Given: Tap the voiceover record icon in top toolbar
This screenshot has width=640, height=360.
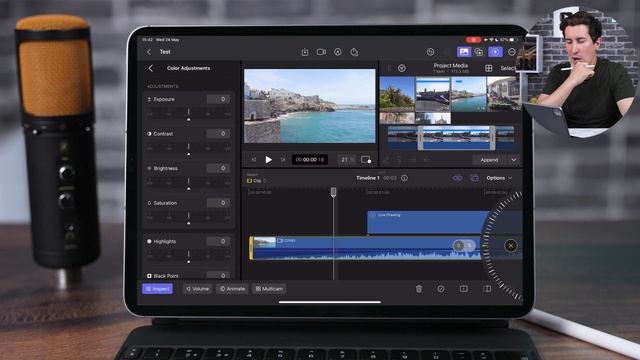Looking at the screenshot, I should pyautogui.click(x=338, y=52).
